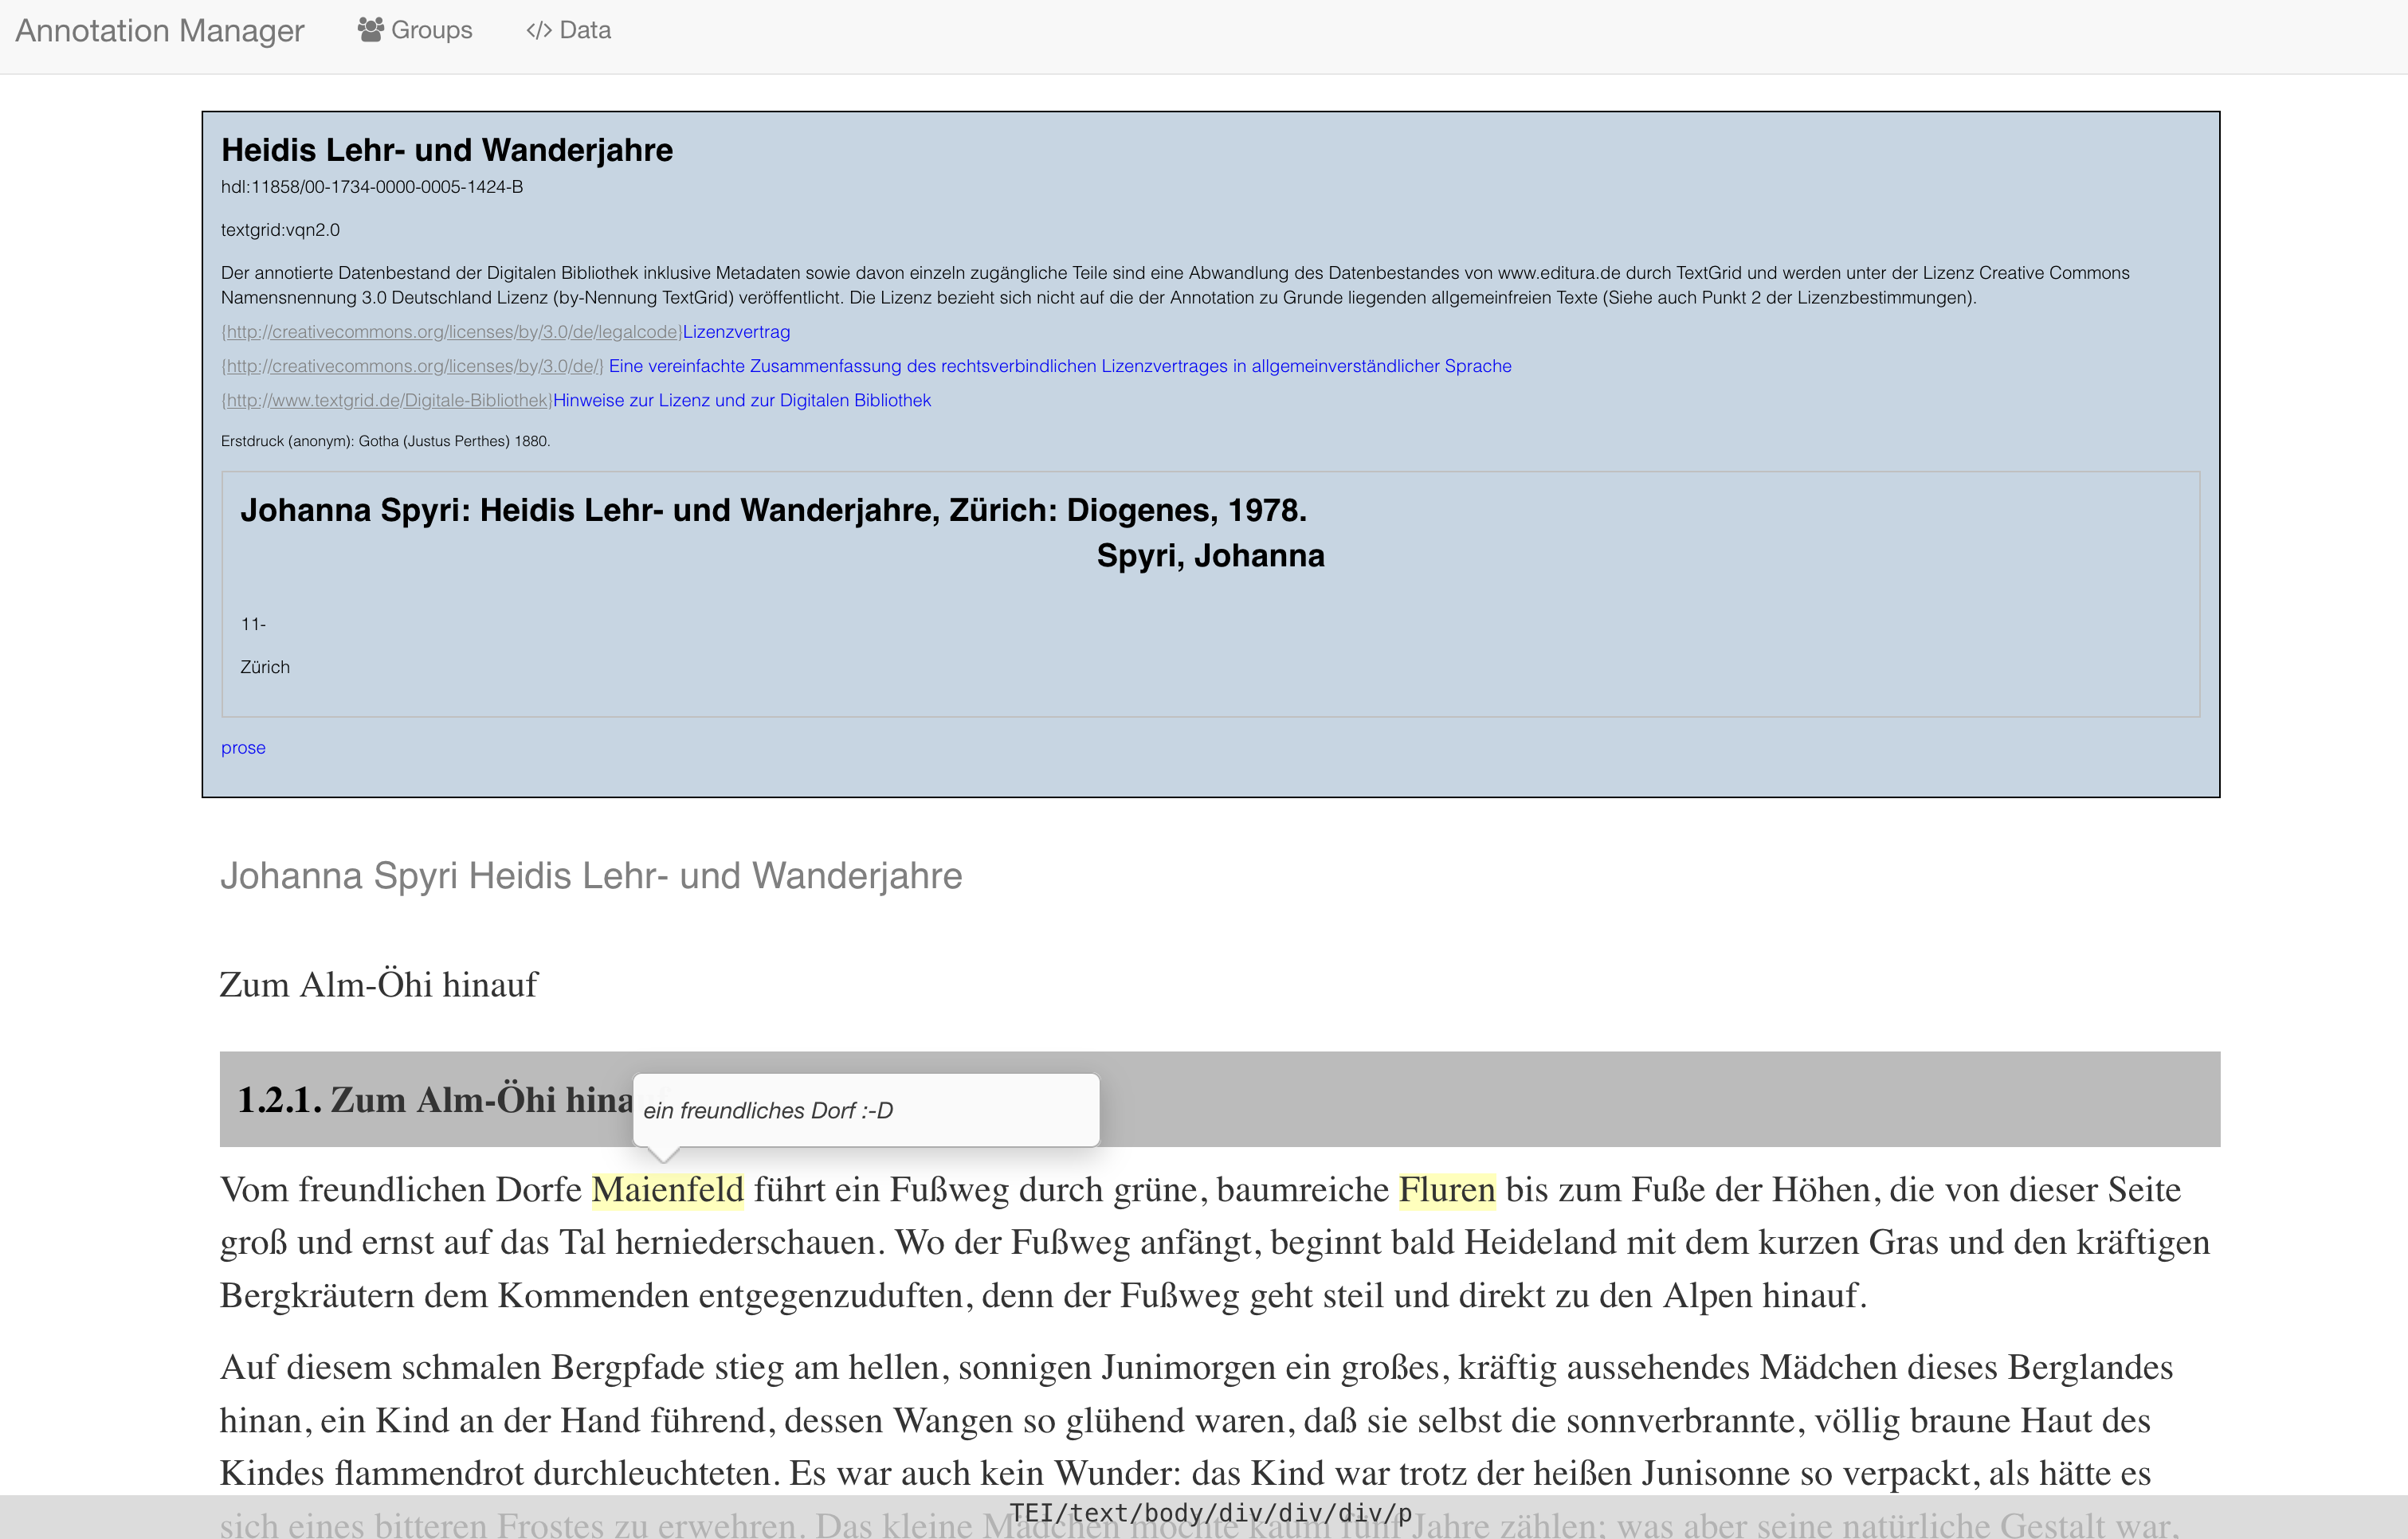
Task: Click the Heidis Lehr- und Wanderjahre title heading
Action: pyautogui.click(x=447, y=150)
